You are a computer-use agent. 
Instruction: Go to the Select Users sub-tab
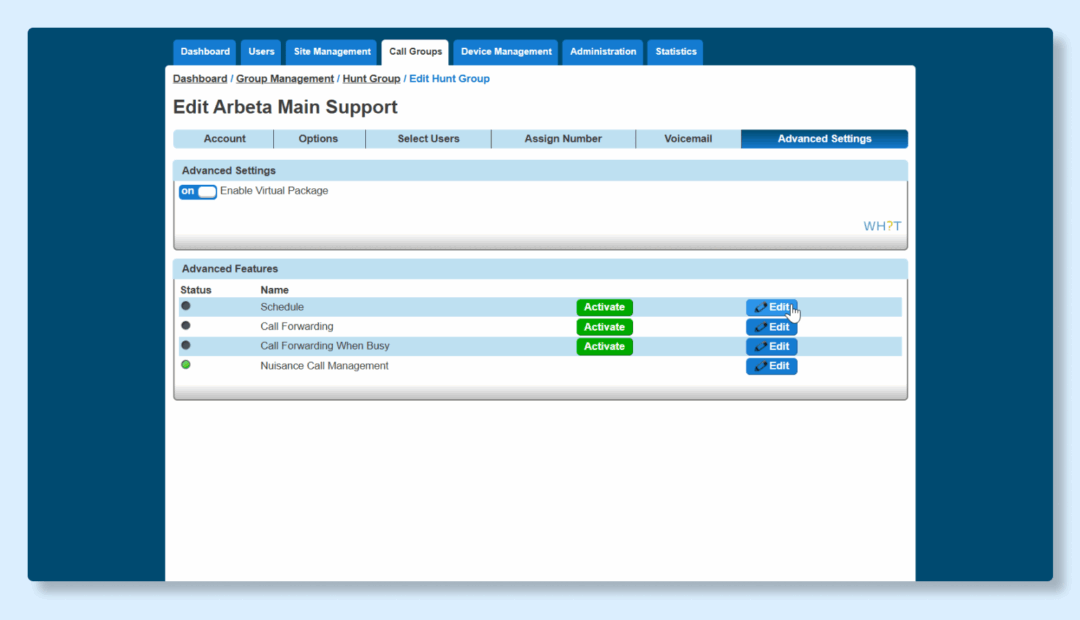point(428,138)
